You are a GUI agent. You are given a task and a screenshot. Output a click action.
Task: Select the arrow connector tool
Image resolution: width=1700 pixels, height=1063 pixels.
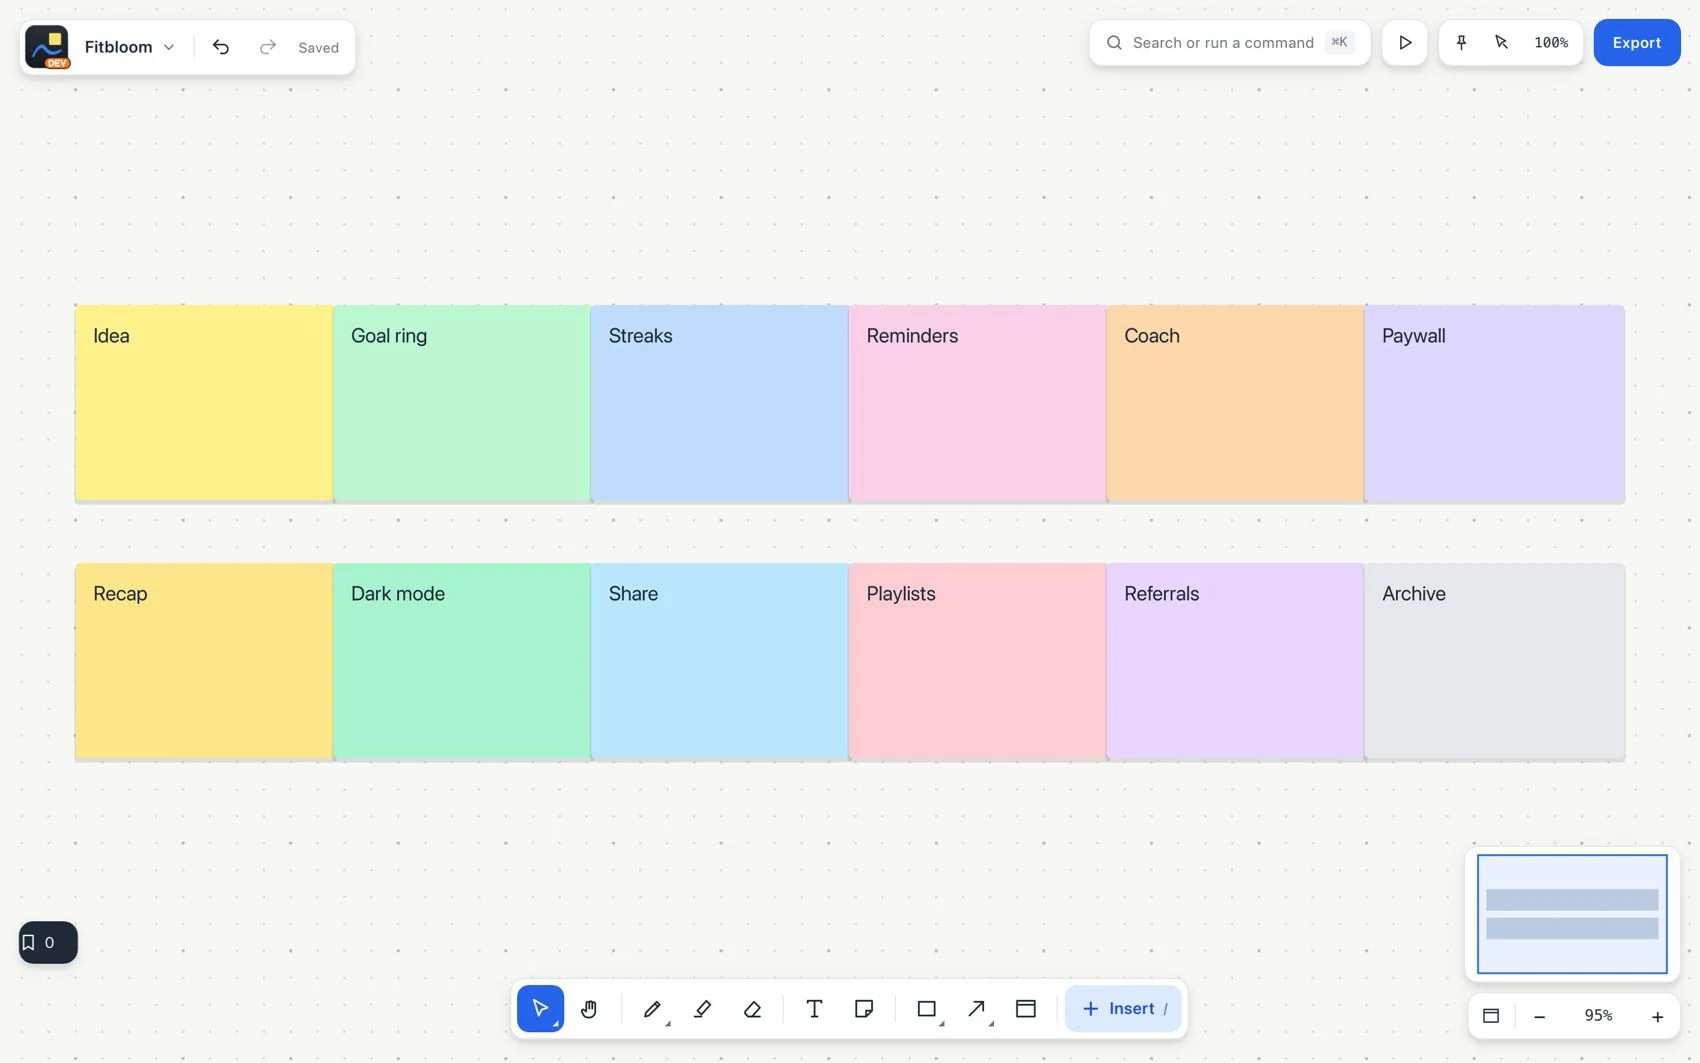coord(977,1008)
